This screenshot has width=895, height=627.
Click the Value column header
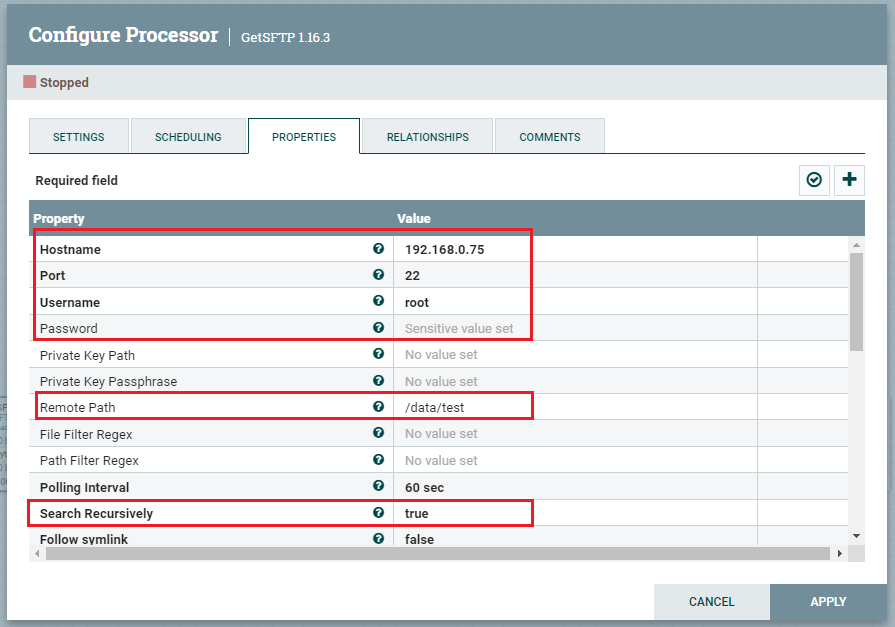tap(414, 218)
